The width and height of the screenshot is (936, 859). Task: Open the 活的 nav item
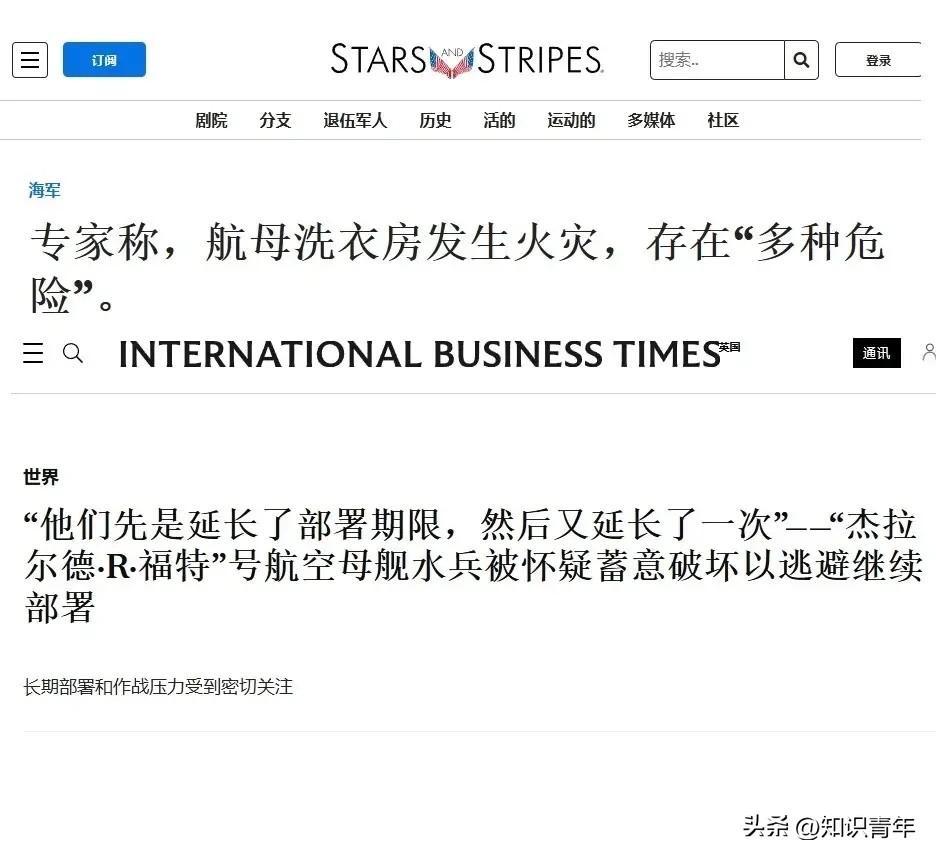coord(499,121)
